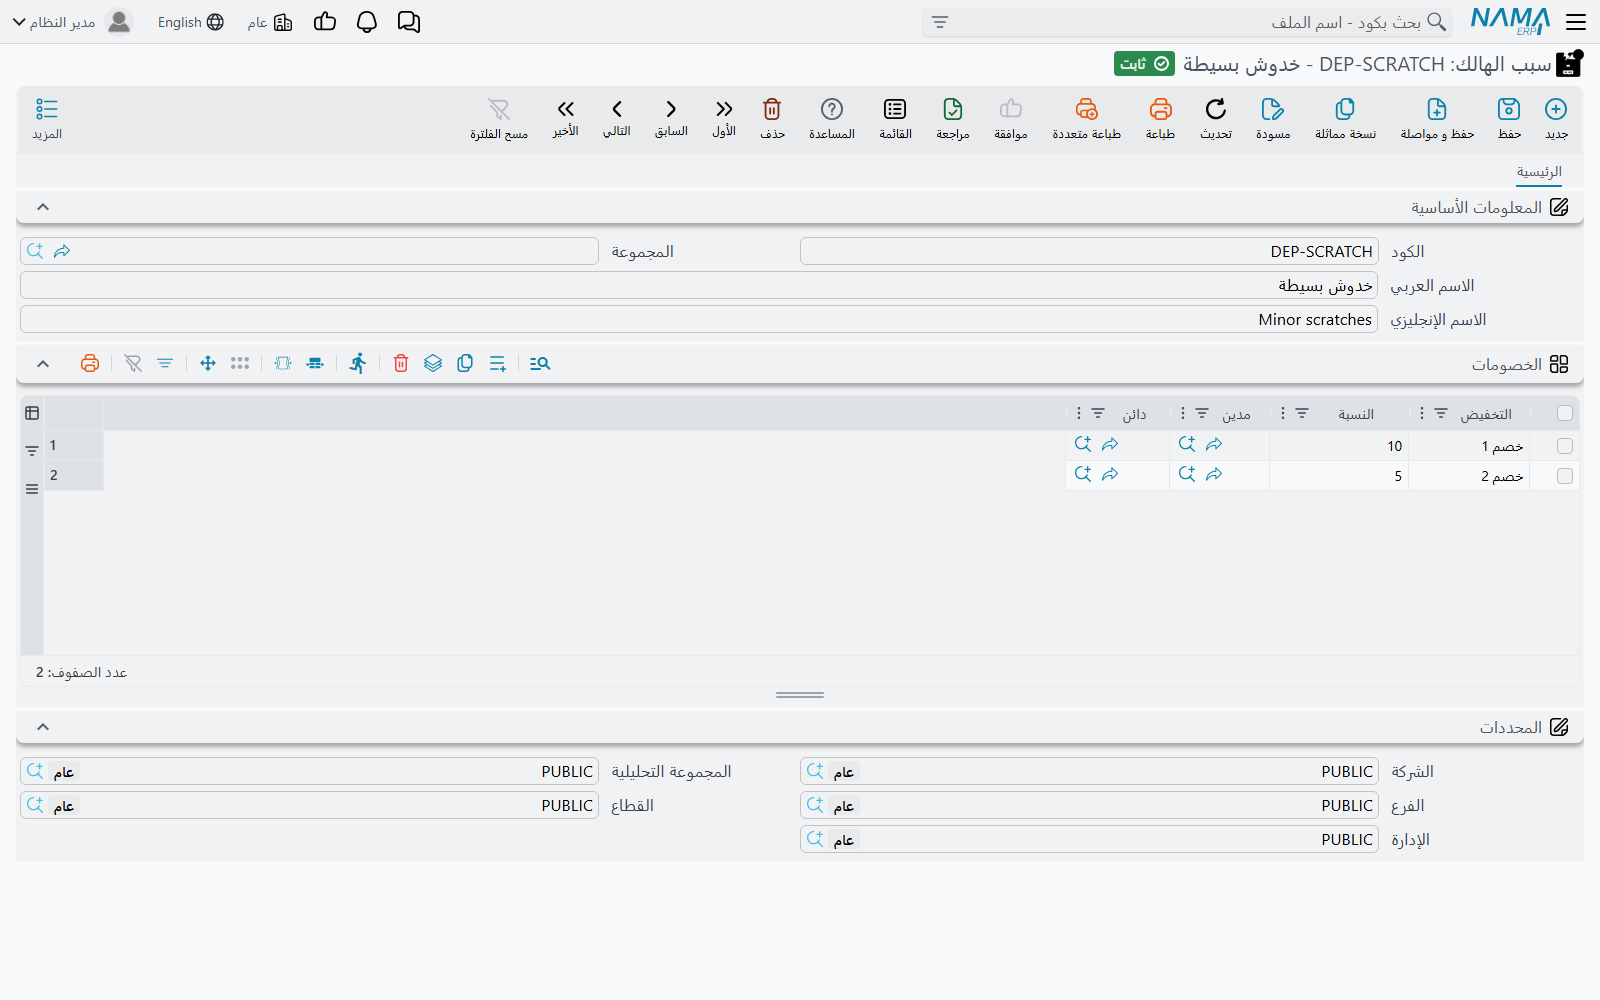Click the add-row icon in الخصومات toolbar
The height and width of the screenshot is (1000, 1600).
[x=498, y=363]
